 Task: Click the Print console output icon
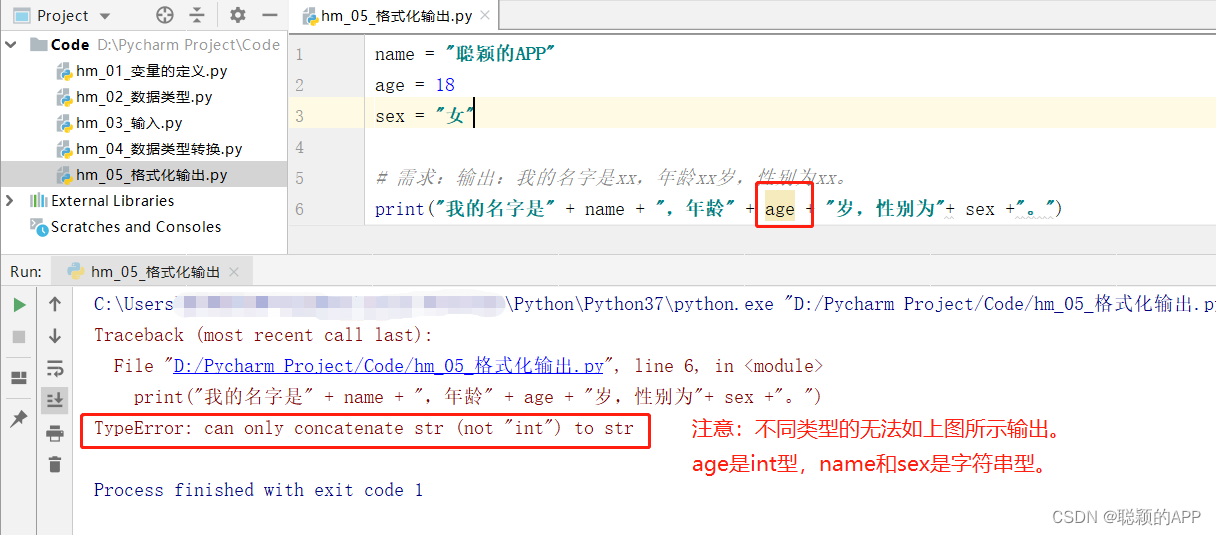tap(54, 433)
